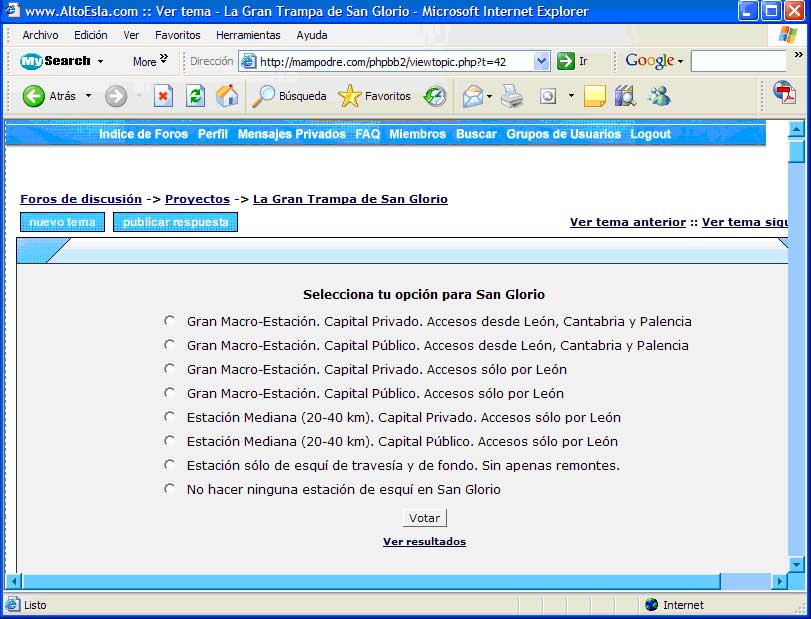Follow the 'Ver resultados' link
The image size is (811, 619).
[424, 542]
